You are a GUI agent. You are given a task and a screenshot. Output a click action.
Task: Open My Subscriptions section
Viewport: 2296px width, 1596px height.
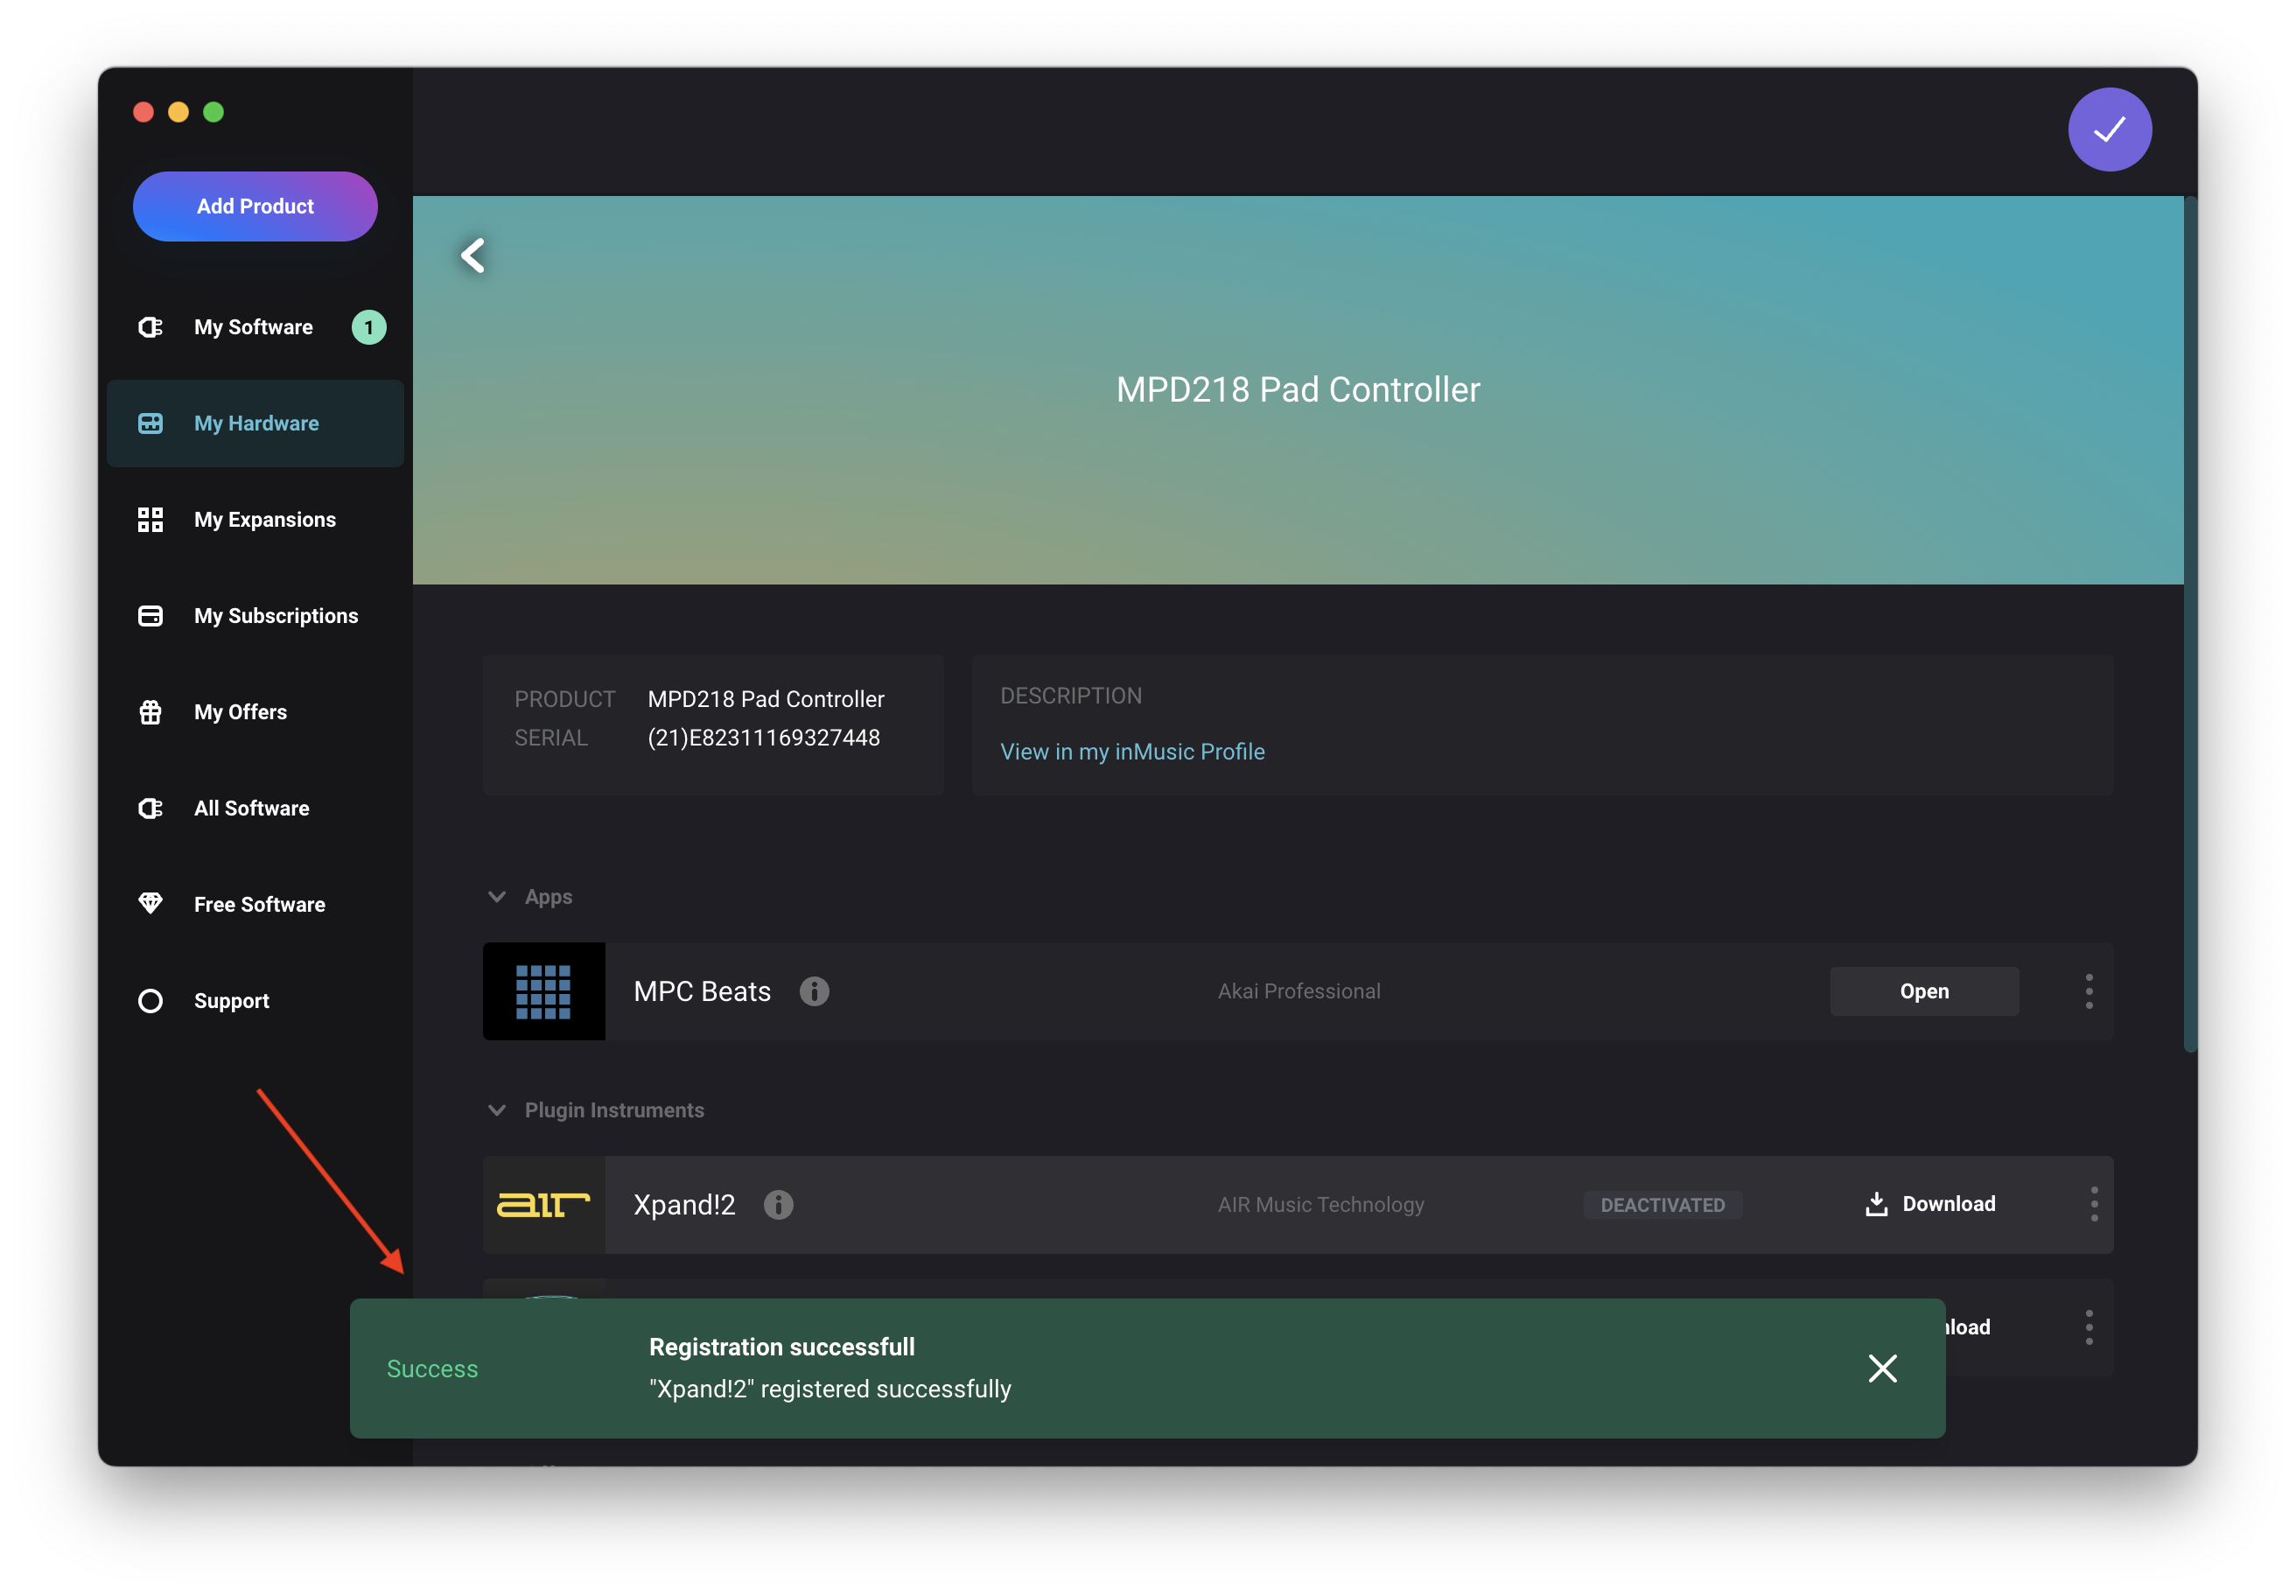coord(275,616)
